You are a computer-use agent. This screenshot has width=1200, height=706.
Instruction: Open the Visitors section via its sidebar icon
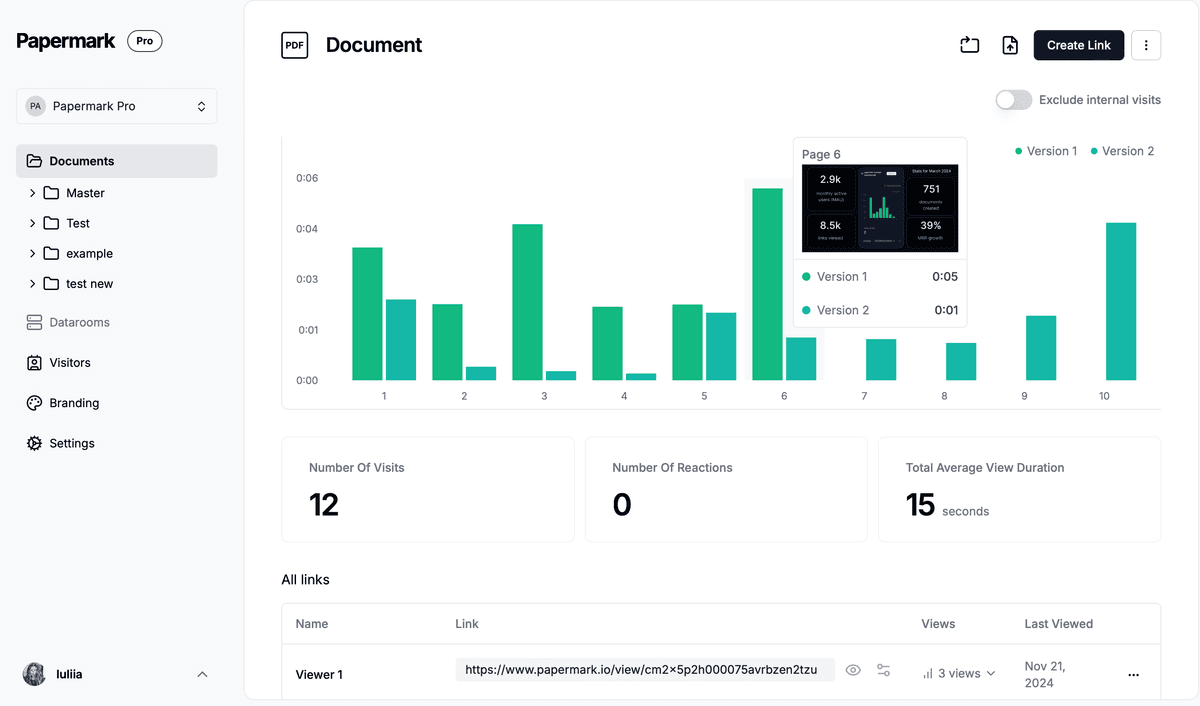point(33,362)
